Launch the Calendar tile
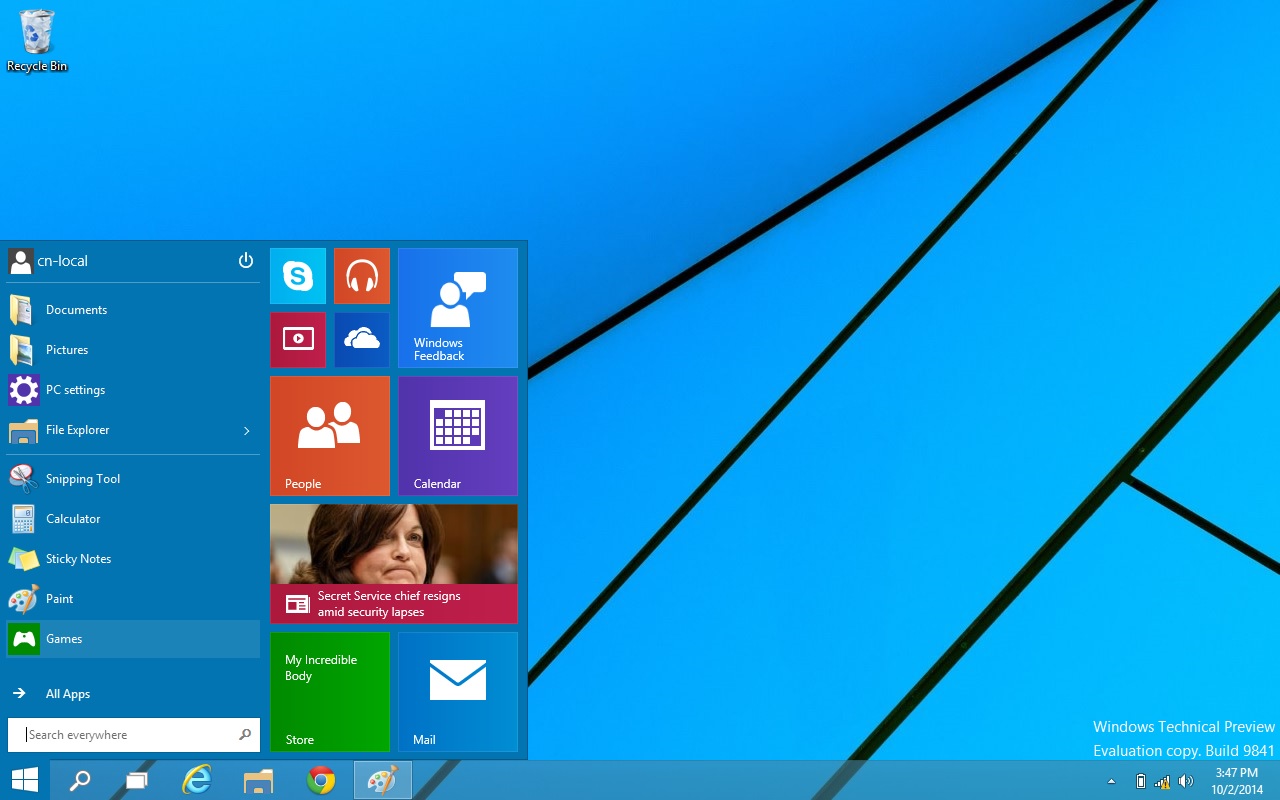Viewport: 1280px width, 800px height. (457, 436)
